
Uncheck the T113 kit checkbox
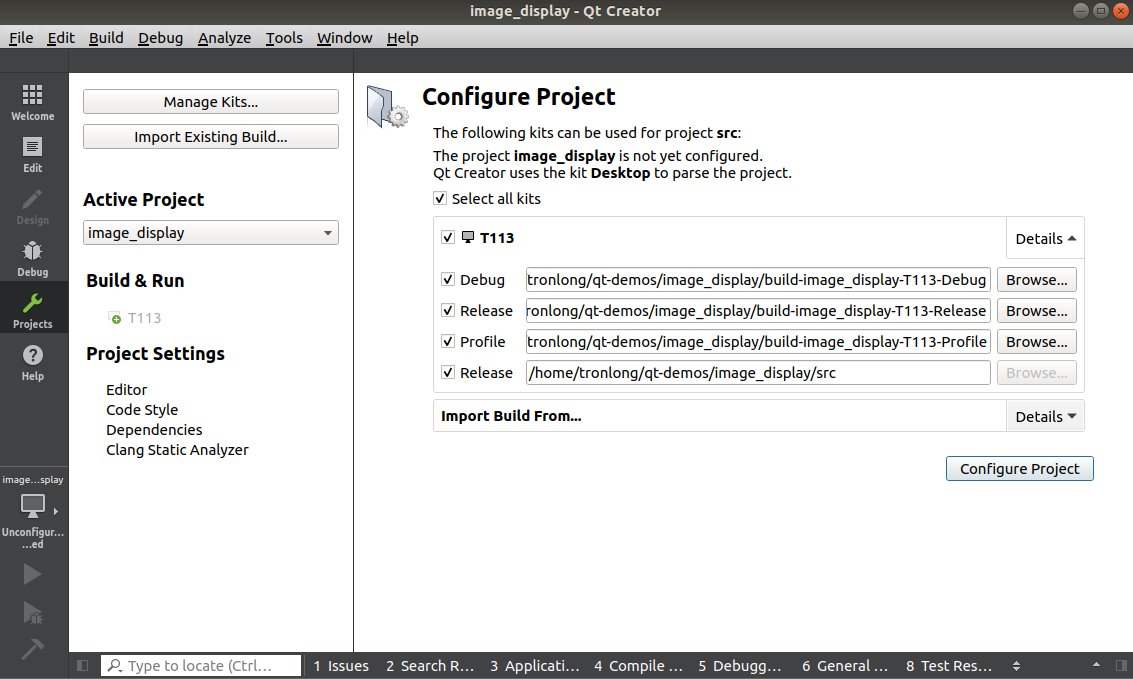447,237
